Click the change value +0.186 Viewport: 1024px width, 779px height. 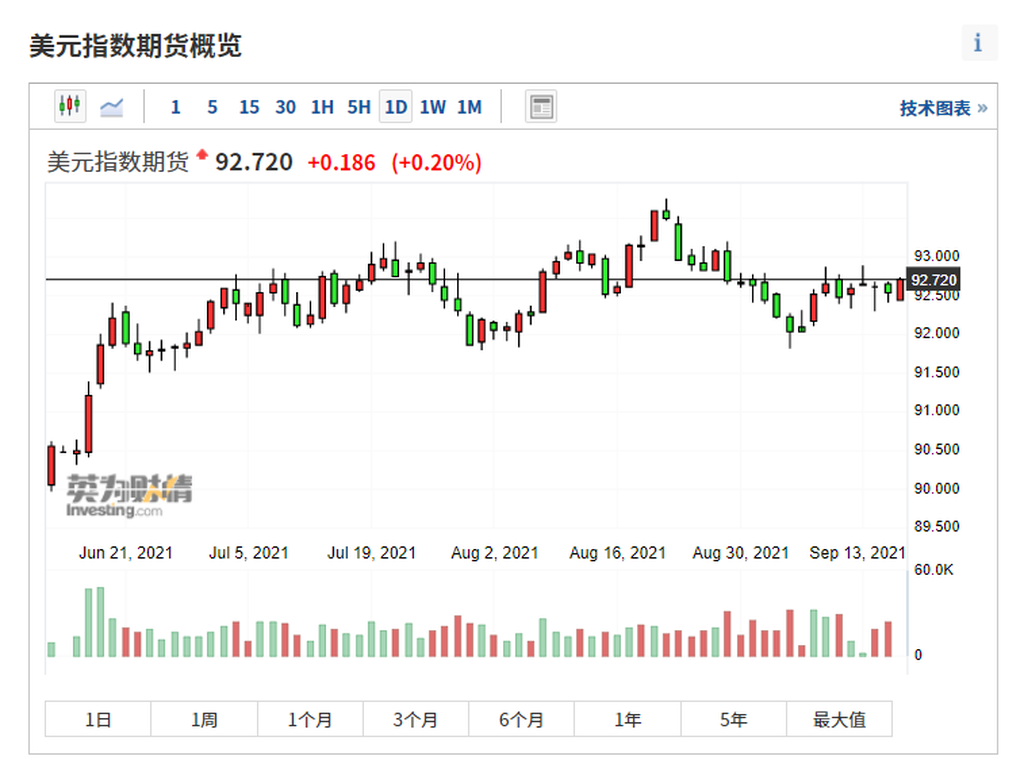[x=342, y=163]
